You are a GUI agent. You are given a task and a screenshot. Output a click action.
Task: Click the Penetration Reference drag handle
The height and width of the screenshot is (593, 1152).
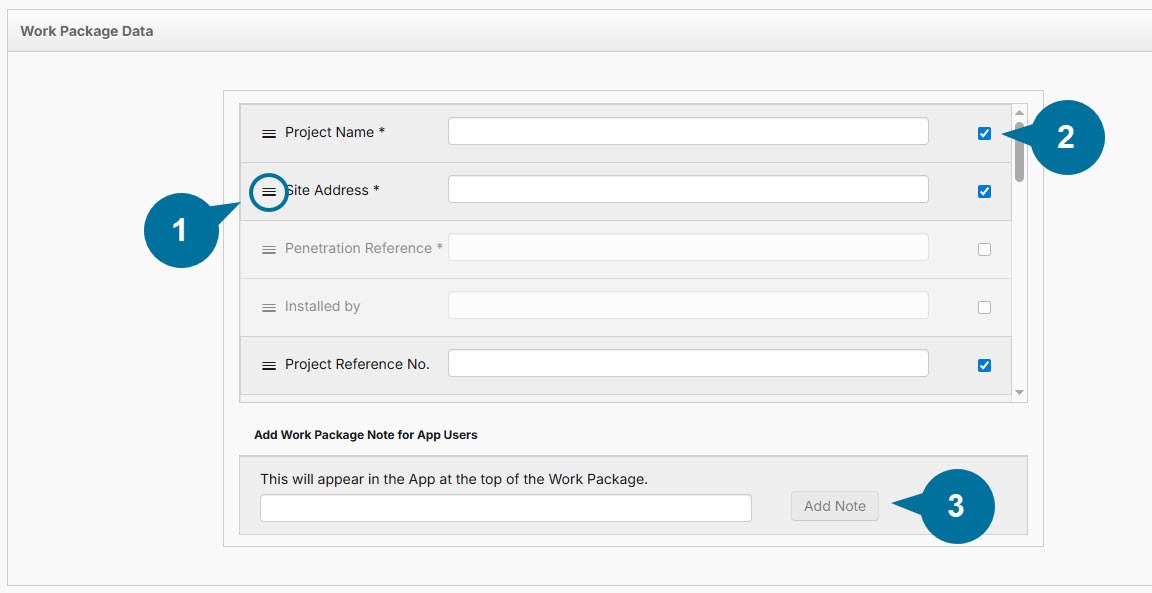point(268,249)
